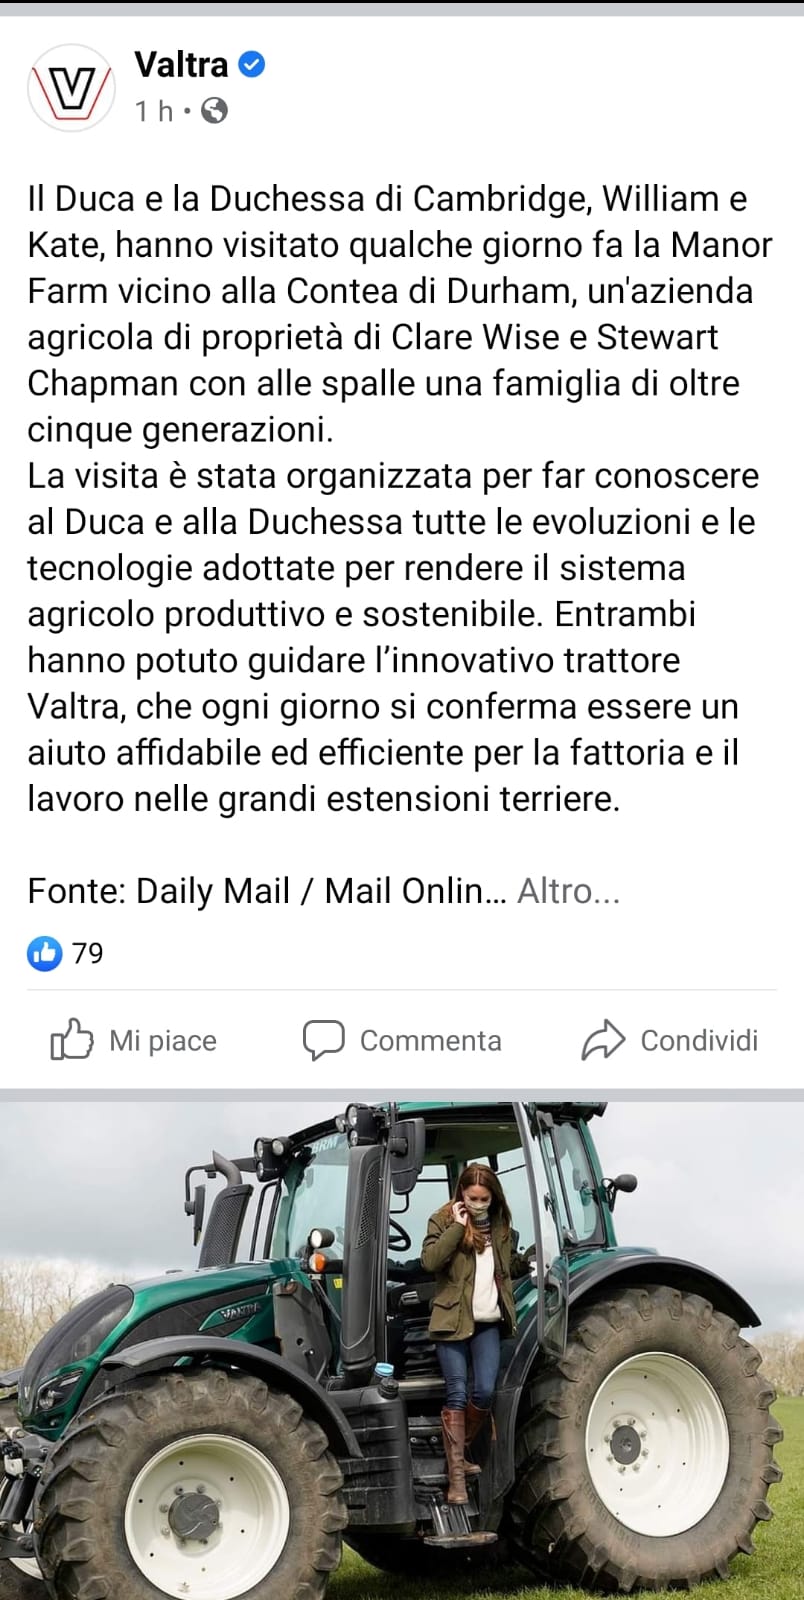Tap the Condividi label
This screenshot has width=804, height=1600.
699,1041
